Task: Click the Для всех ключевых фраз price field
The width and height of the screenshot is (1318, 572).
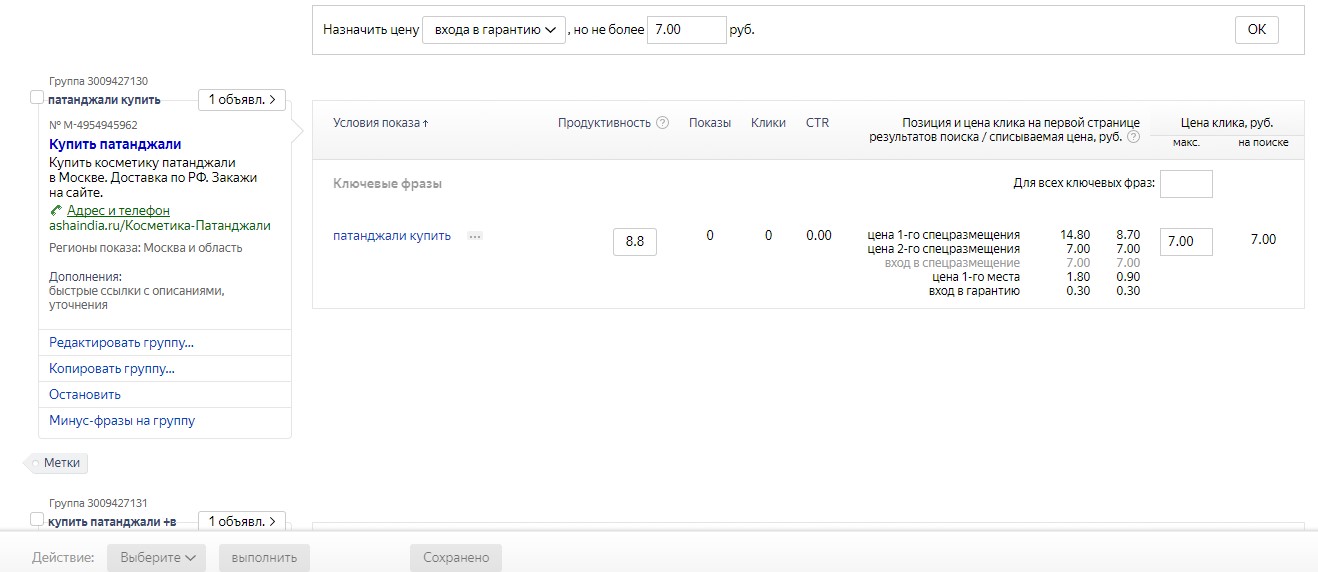Action: [1186, 184]
